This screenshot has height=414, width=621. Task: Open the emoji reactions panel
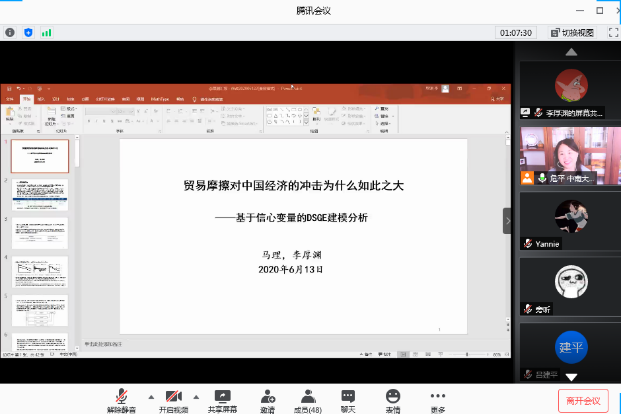[393, 399]
